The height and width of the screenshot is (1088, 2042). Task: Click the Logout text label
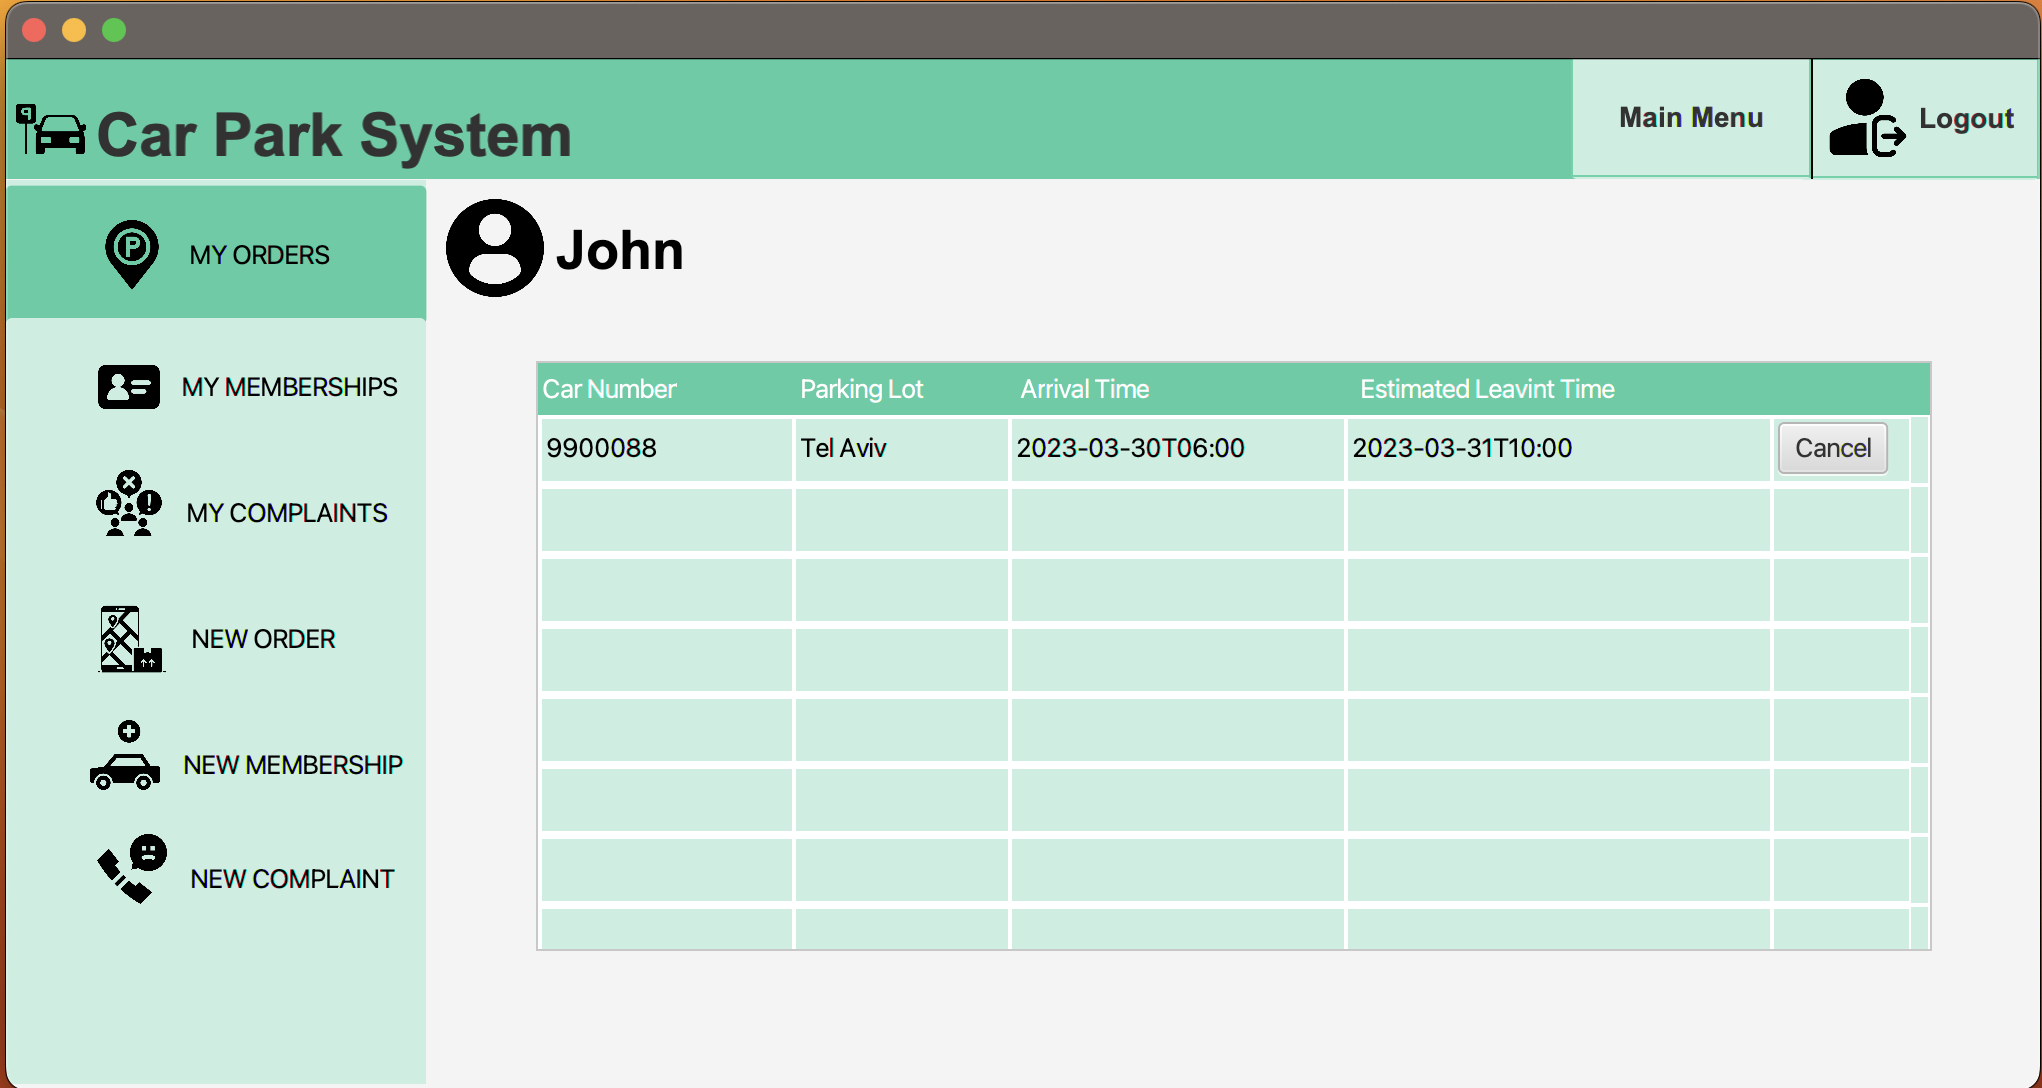point(1965,119)
